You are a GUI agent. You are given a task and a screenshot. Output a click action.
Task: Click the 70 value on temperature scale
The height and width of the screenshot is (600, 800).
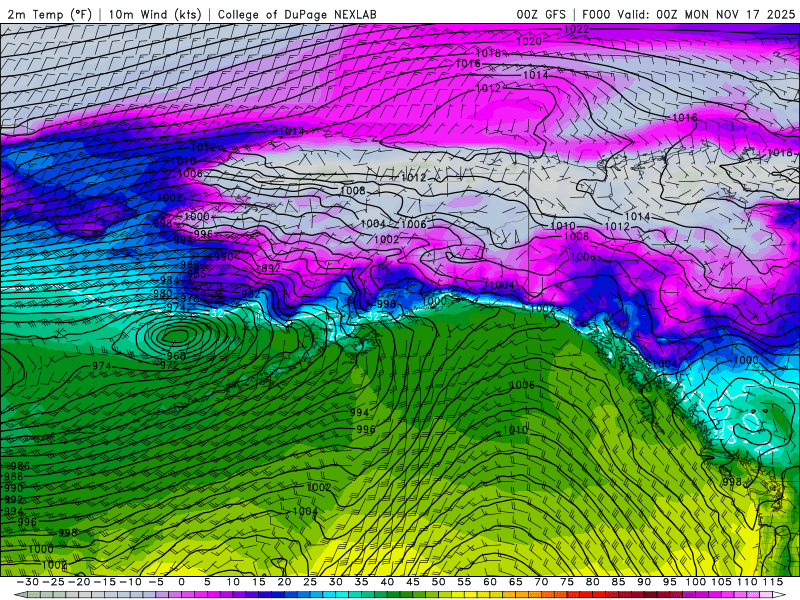coord(541,582)
